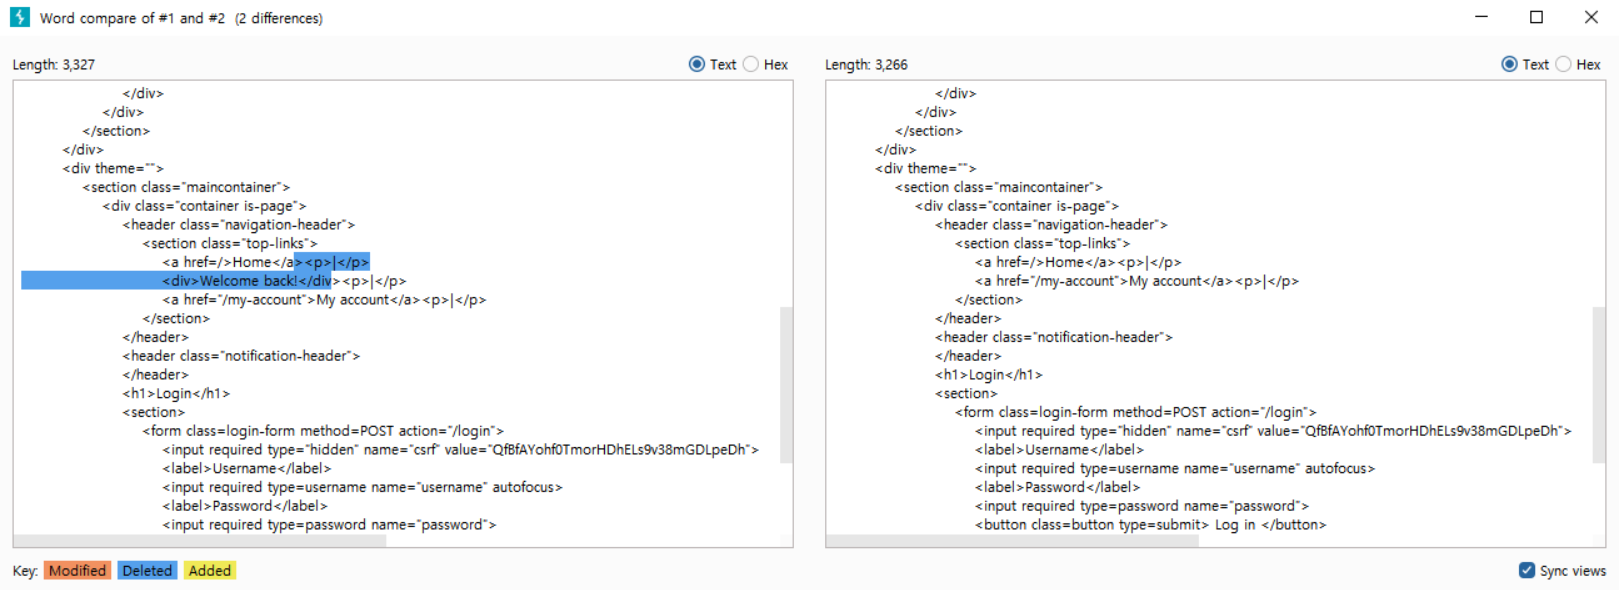Click '<h1>Login</h1>' in right pane

click(x=988, y=375)
